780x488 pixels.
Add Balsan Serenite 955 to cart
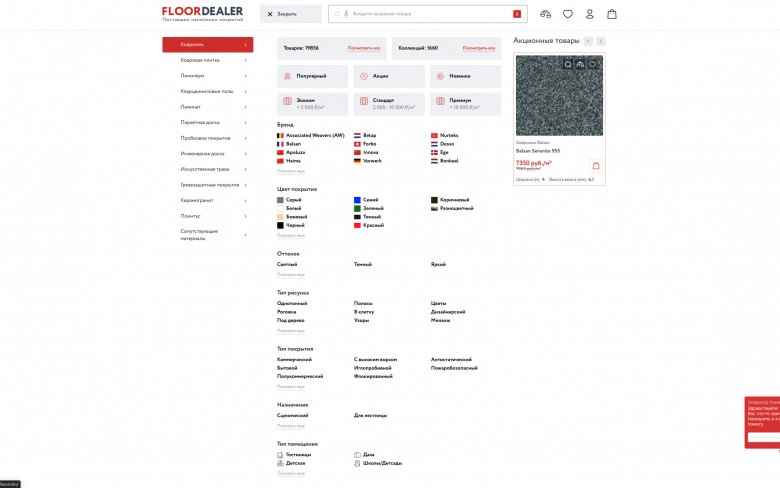pos(596,166)
